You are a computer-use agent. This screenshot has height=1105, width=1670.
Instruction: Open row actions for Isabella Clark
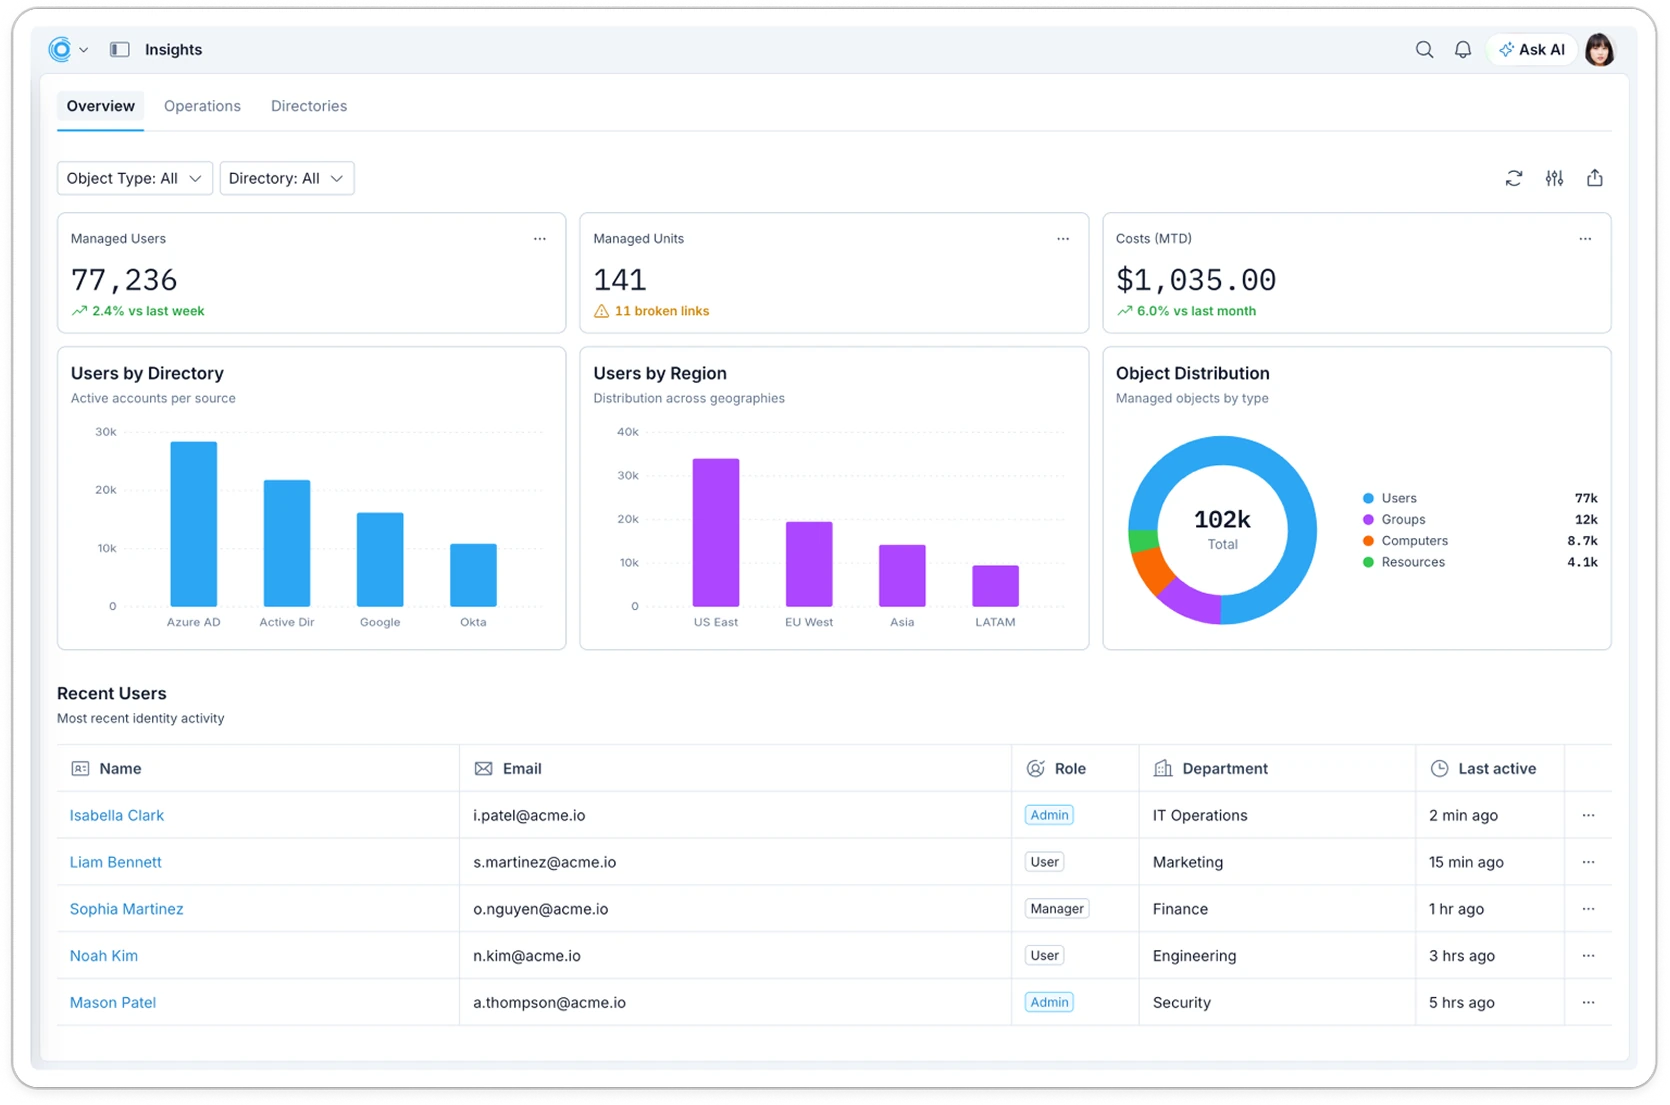pos(1588,815)
